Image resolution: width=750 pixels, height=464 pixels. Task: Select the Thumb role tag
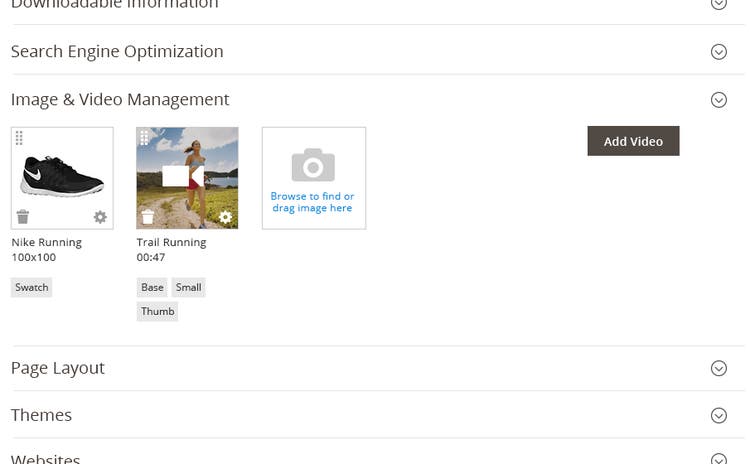click(157, 311)
